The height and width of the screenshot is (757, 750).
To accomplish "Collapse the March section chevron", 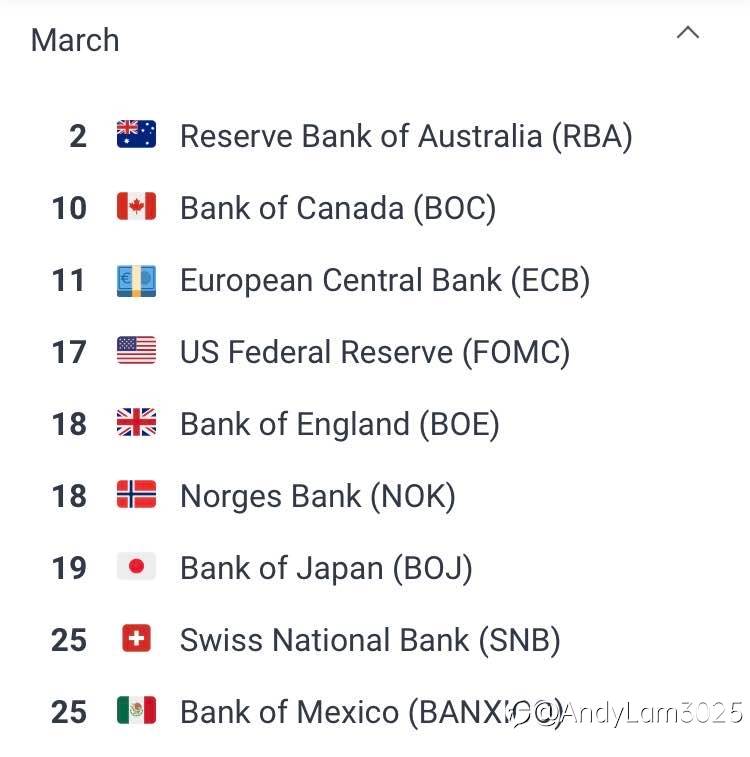I will point(688,33).
